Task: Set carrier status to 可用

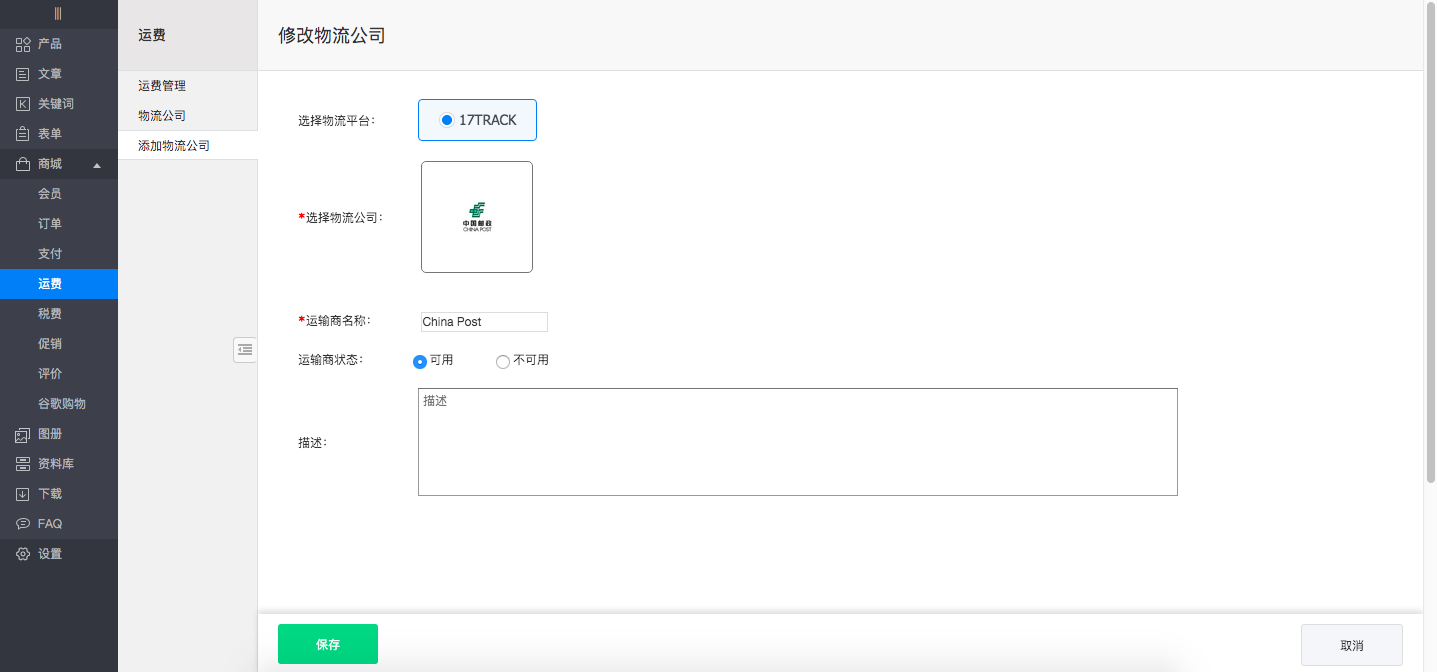Action: 420,361
